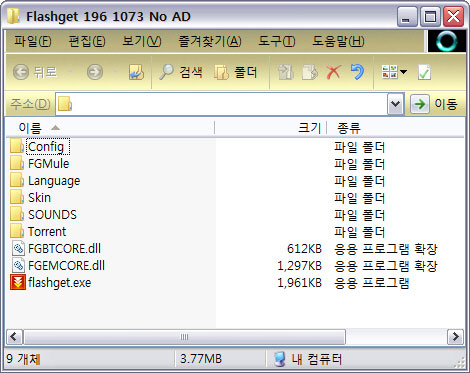470x373 pixels.
Task: Select the FGMule folder icon
Action: tap(17, 163)
